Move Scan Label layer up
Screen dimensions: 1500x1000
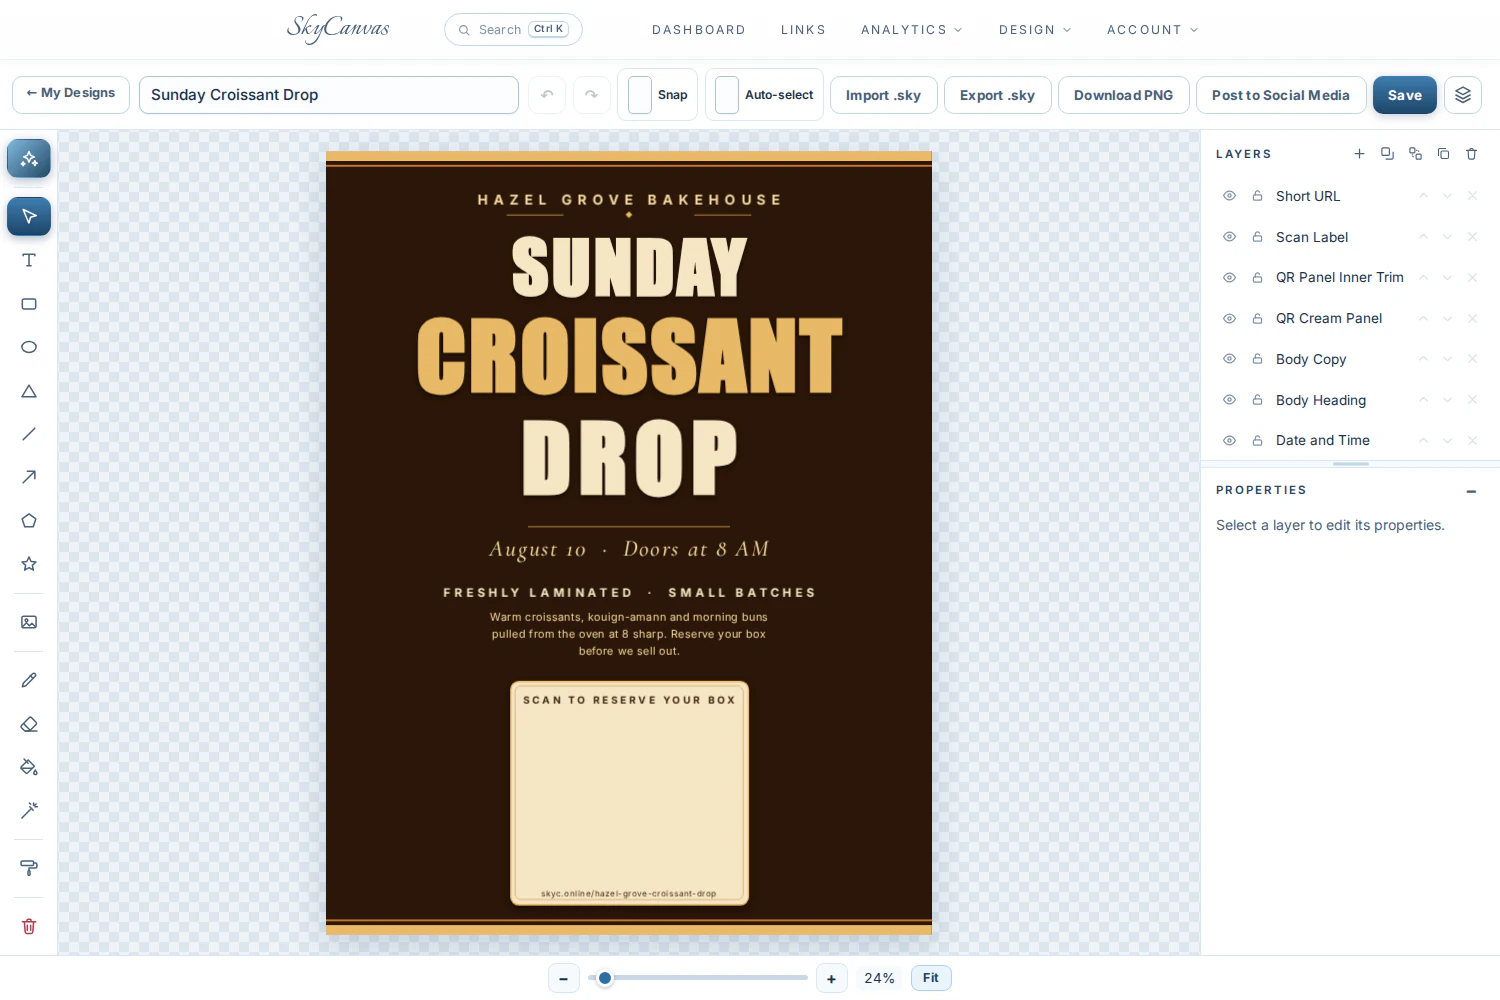click(1423, 237)
